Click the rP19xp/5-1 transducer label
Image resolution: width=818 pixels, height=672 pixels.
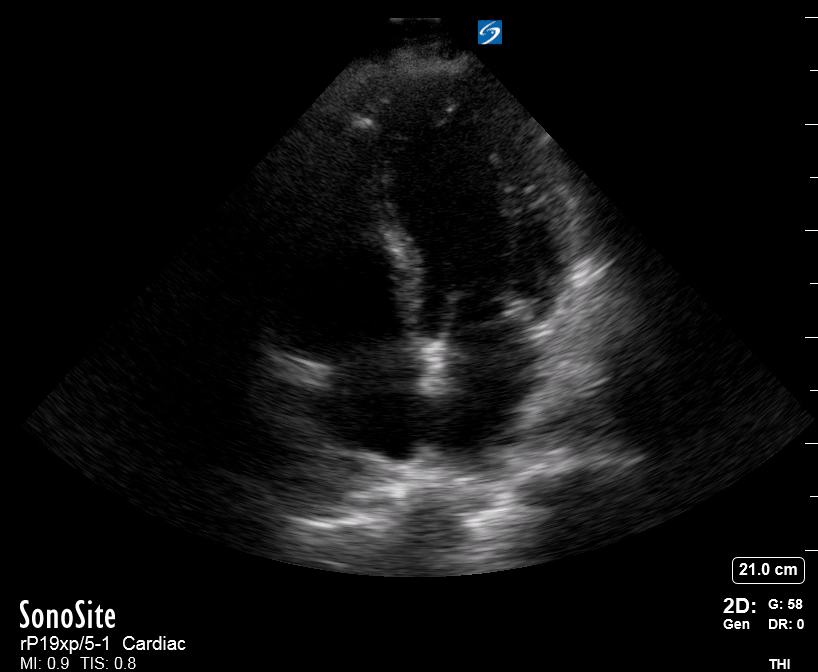[x=65, y=644]
